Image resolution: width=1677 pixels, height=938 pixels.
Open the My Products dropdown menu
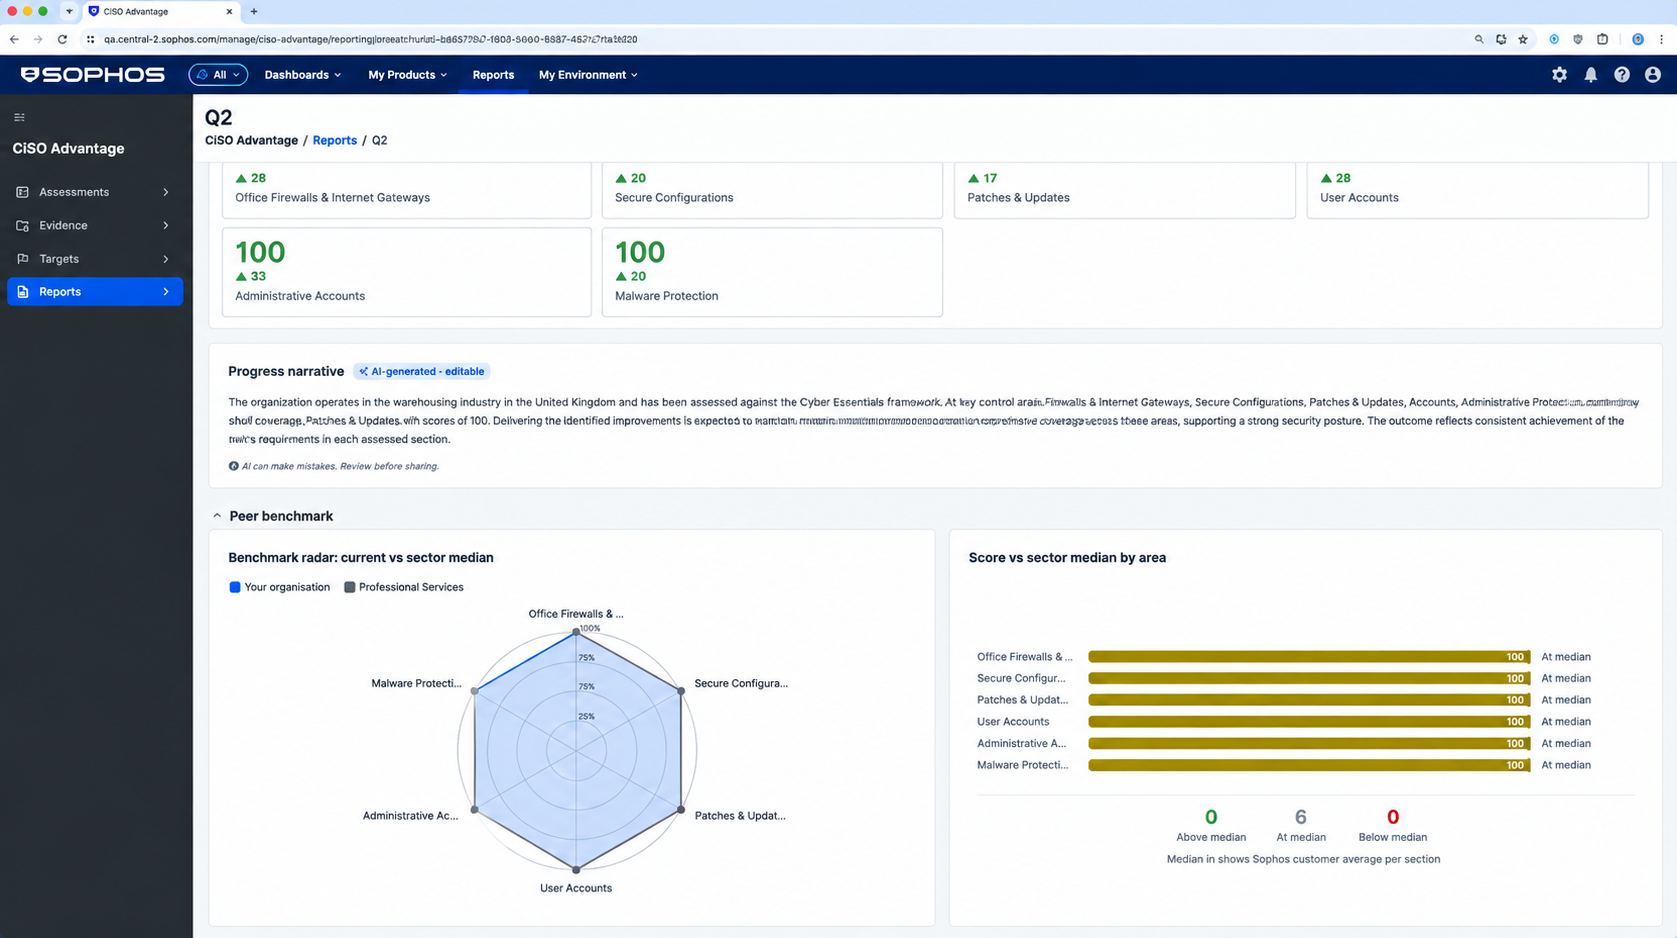click(407, 75)
